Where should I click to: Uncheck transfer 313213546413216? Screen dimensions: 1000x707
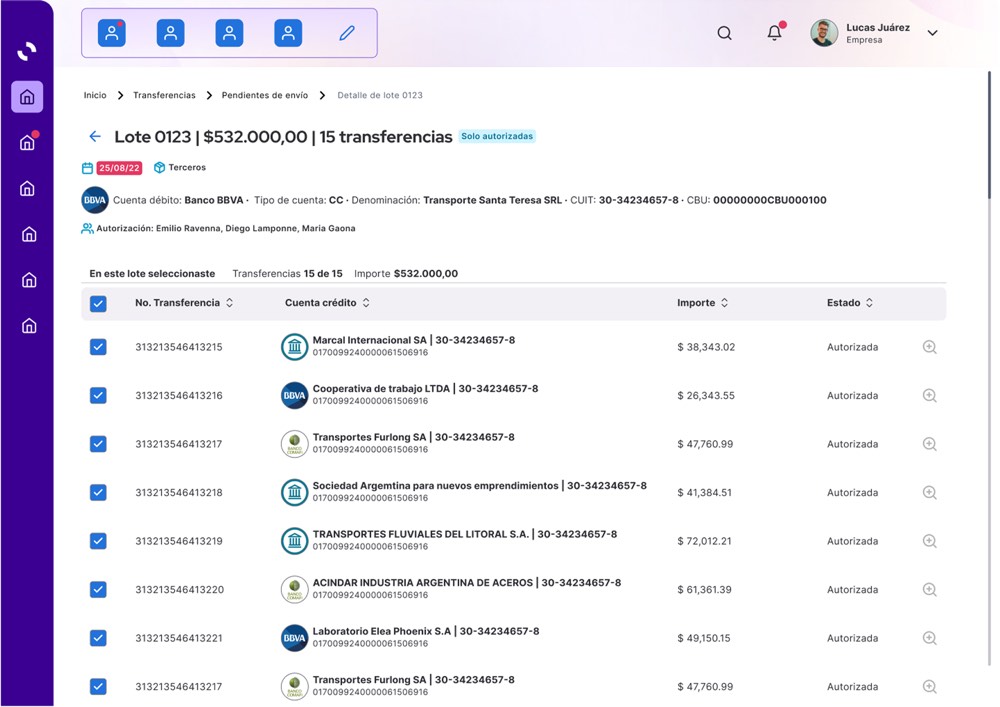tap(98, 395)
